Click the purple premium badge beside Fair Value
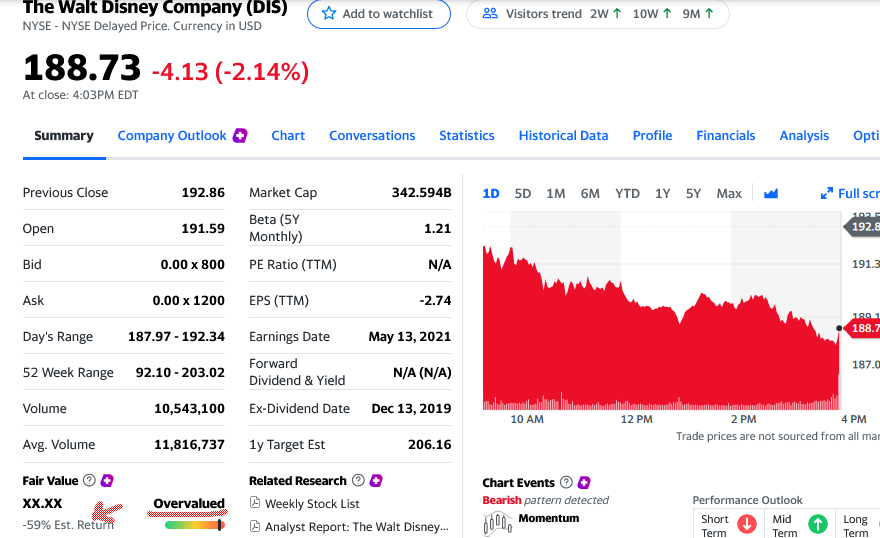Viewport: 880px width, 538px height. (x=107, y=480)
